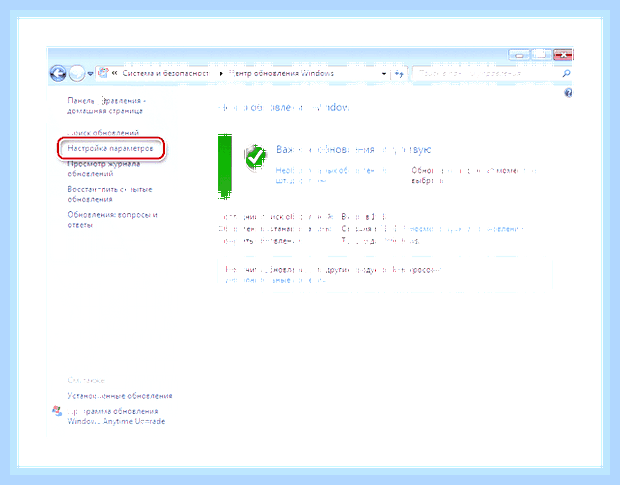Open sidebar «Просмотр журнала обновлений»
Screen dimensions: 620x485
point(104,169)
